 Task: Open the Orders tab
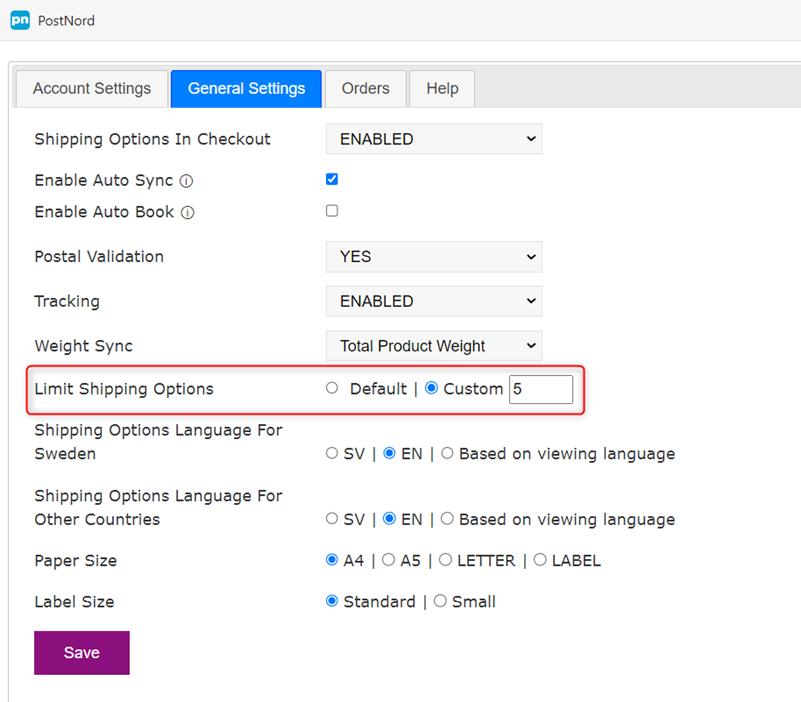(x=366, y=89)
